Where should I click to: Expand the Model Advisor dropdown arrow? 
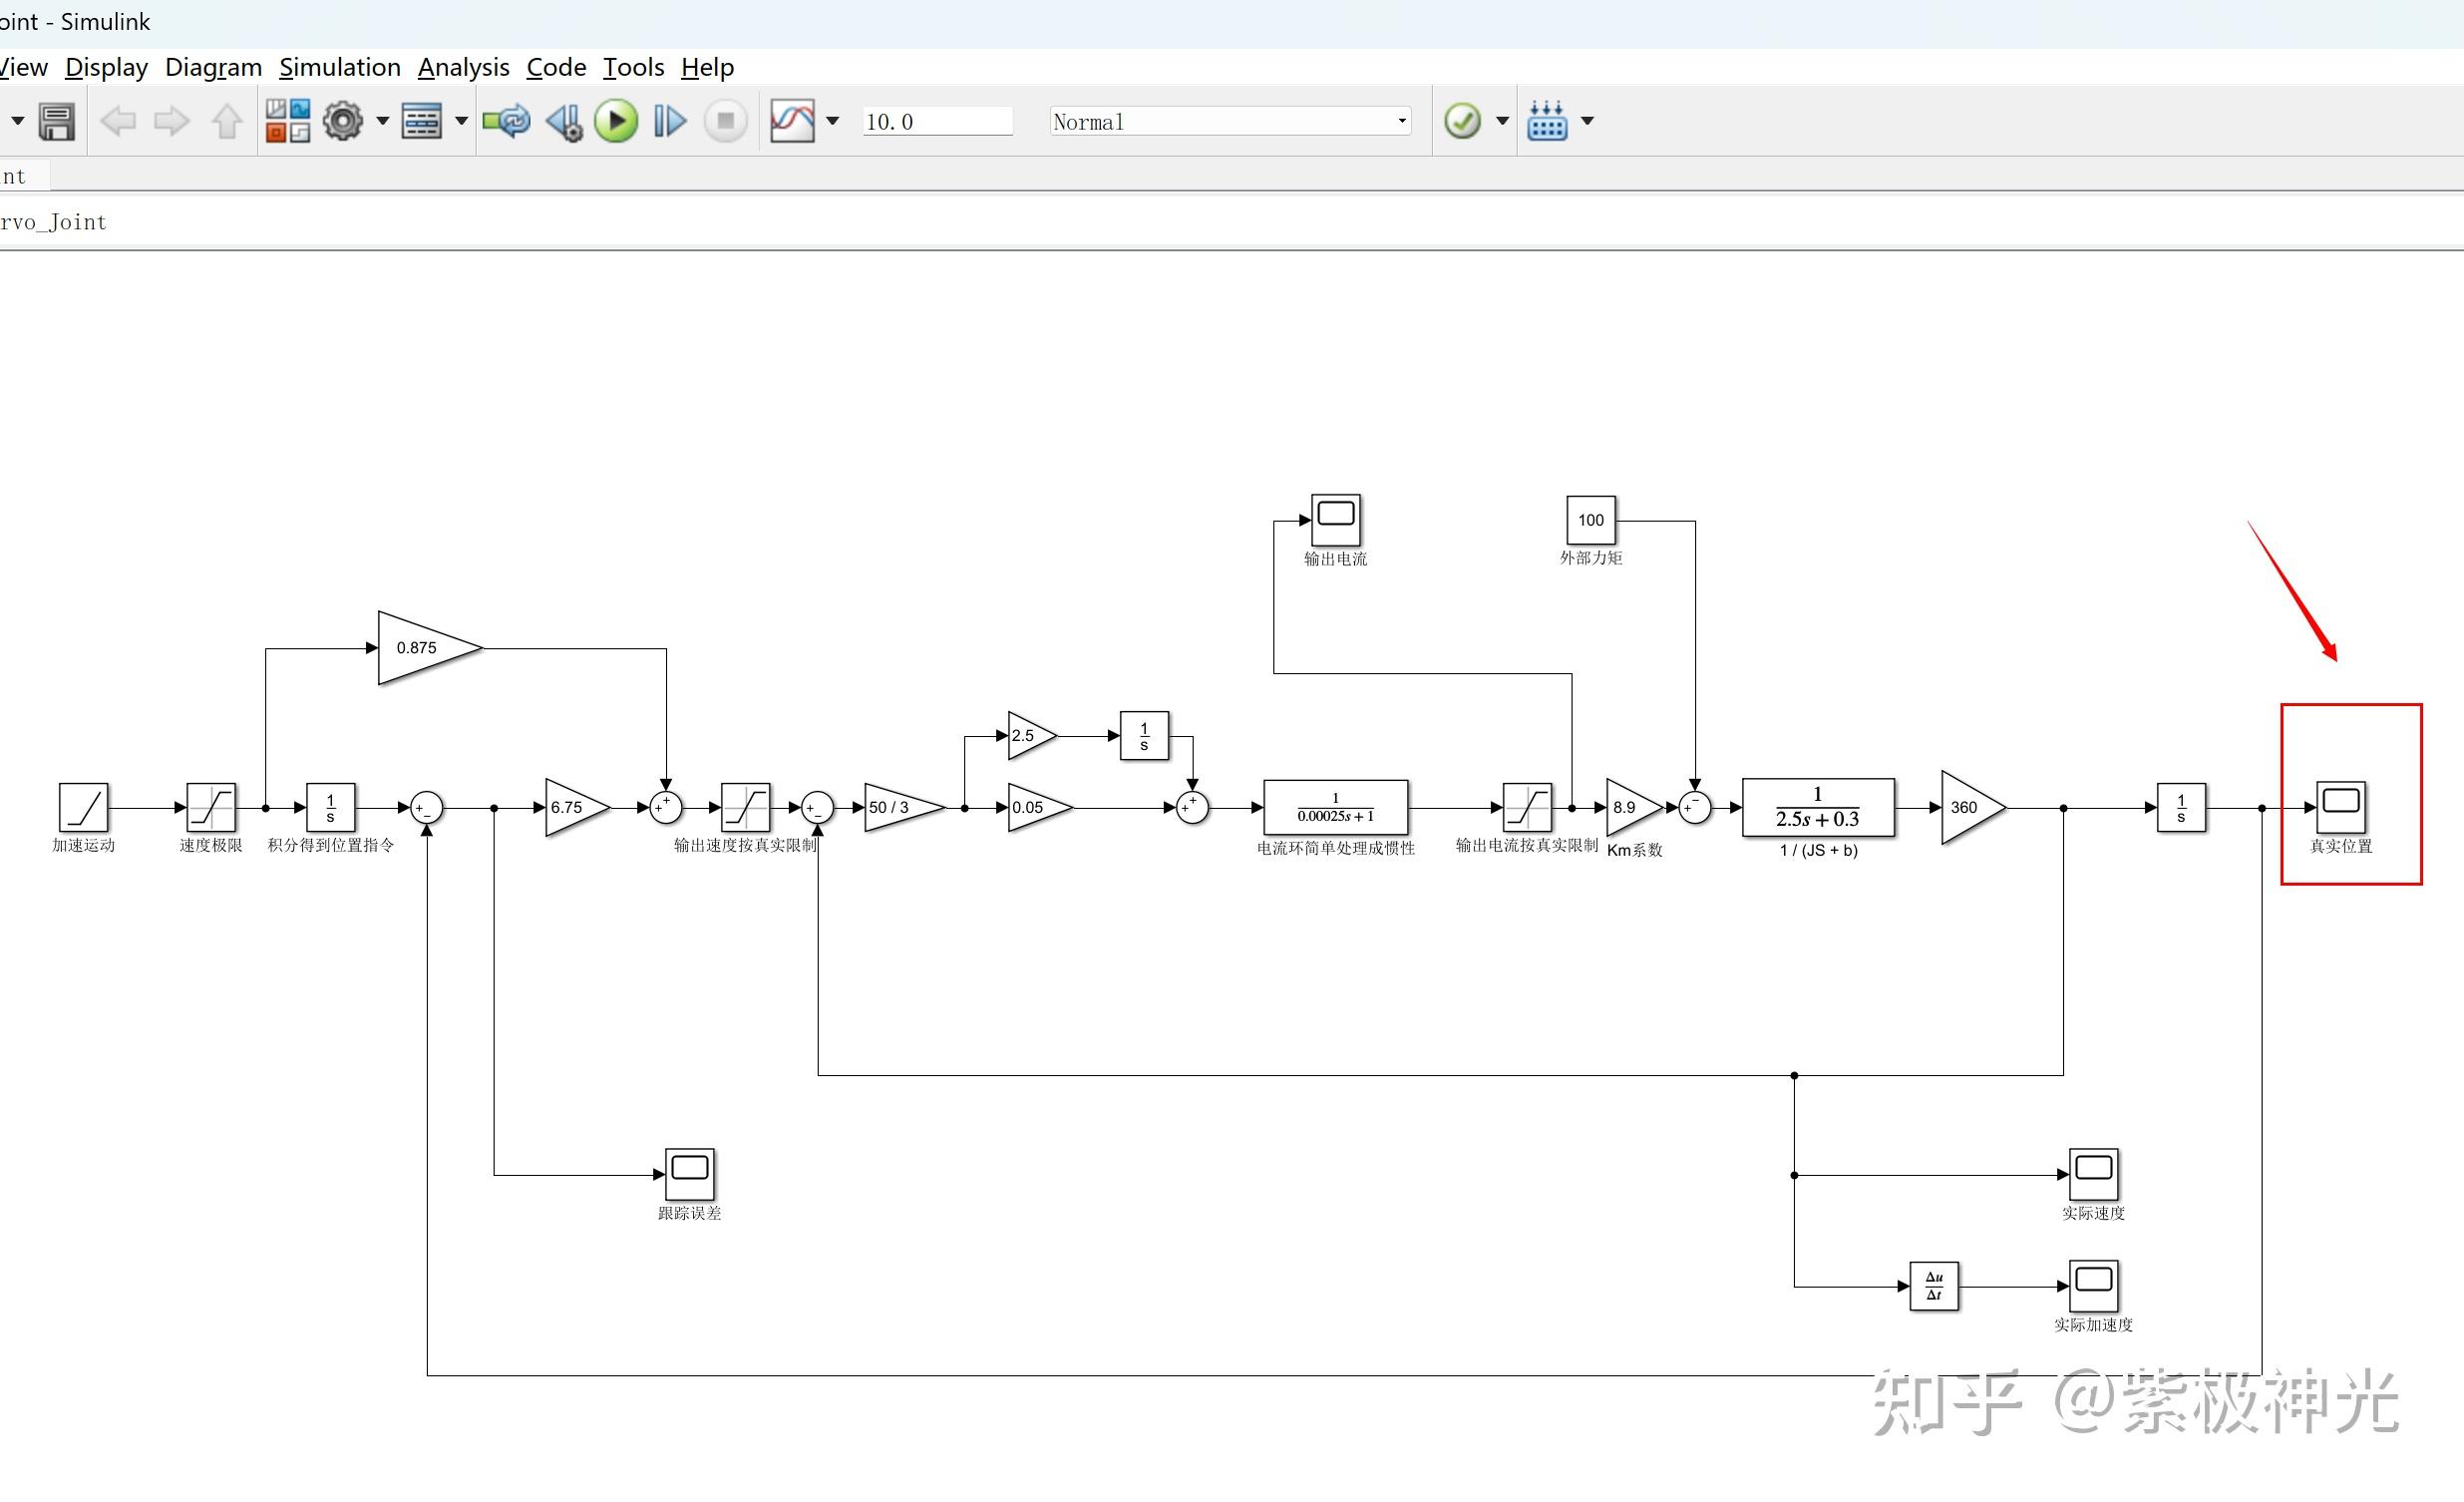click(1502, 122)
